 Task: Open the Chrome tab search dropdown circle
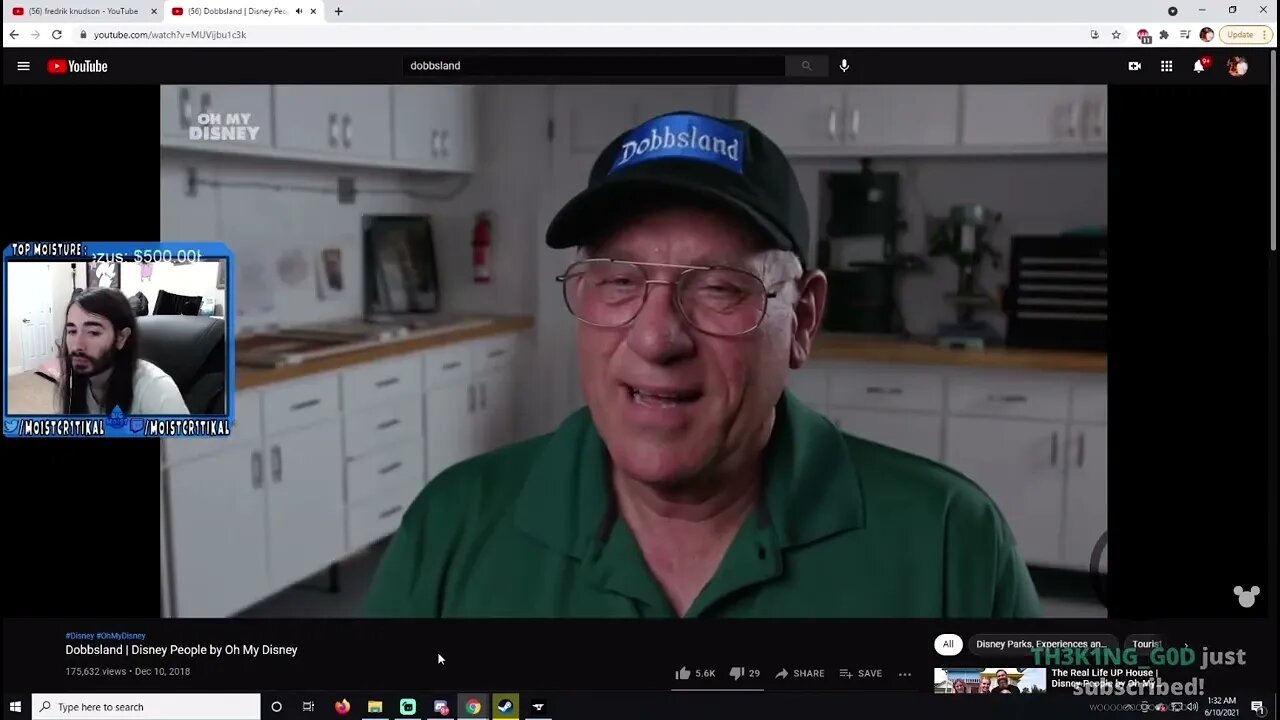click(1173, 11)
